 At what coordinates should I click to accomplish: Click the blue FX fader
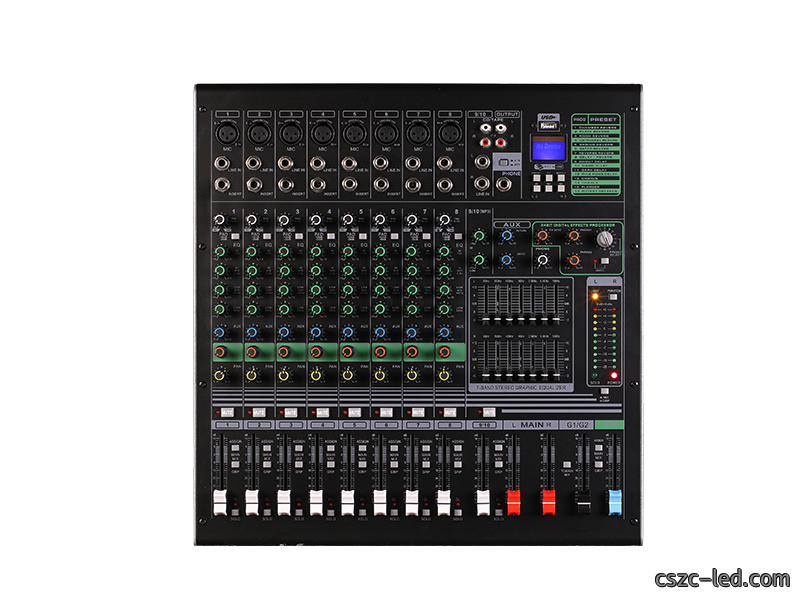(x=615, y=503)
